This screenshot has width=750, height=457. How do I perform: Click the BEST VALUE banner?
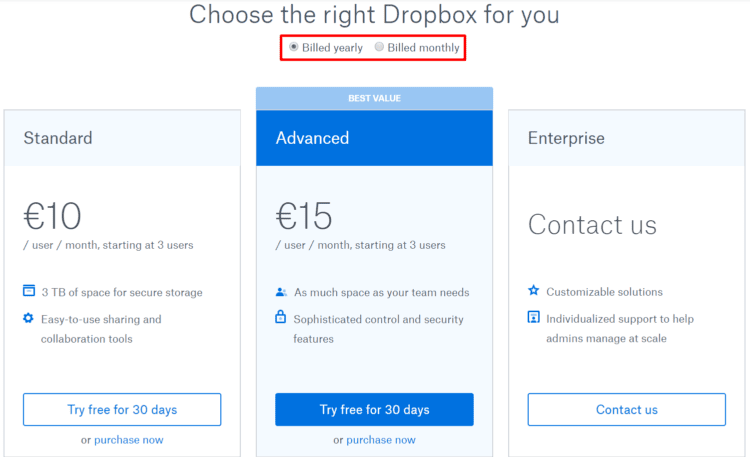coord(375,99)
